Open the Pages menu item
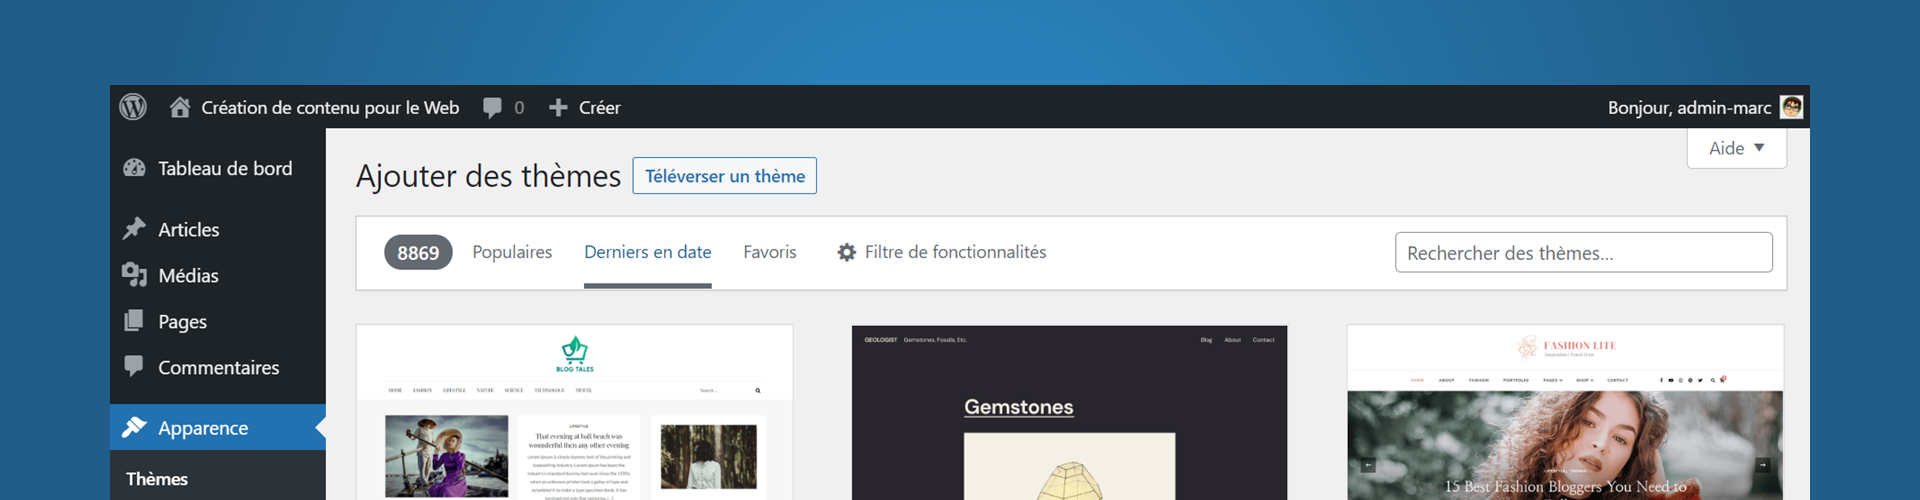The height and width of the screenshot is (500, 1920). (x=182, y=322)
